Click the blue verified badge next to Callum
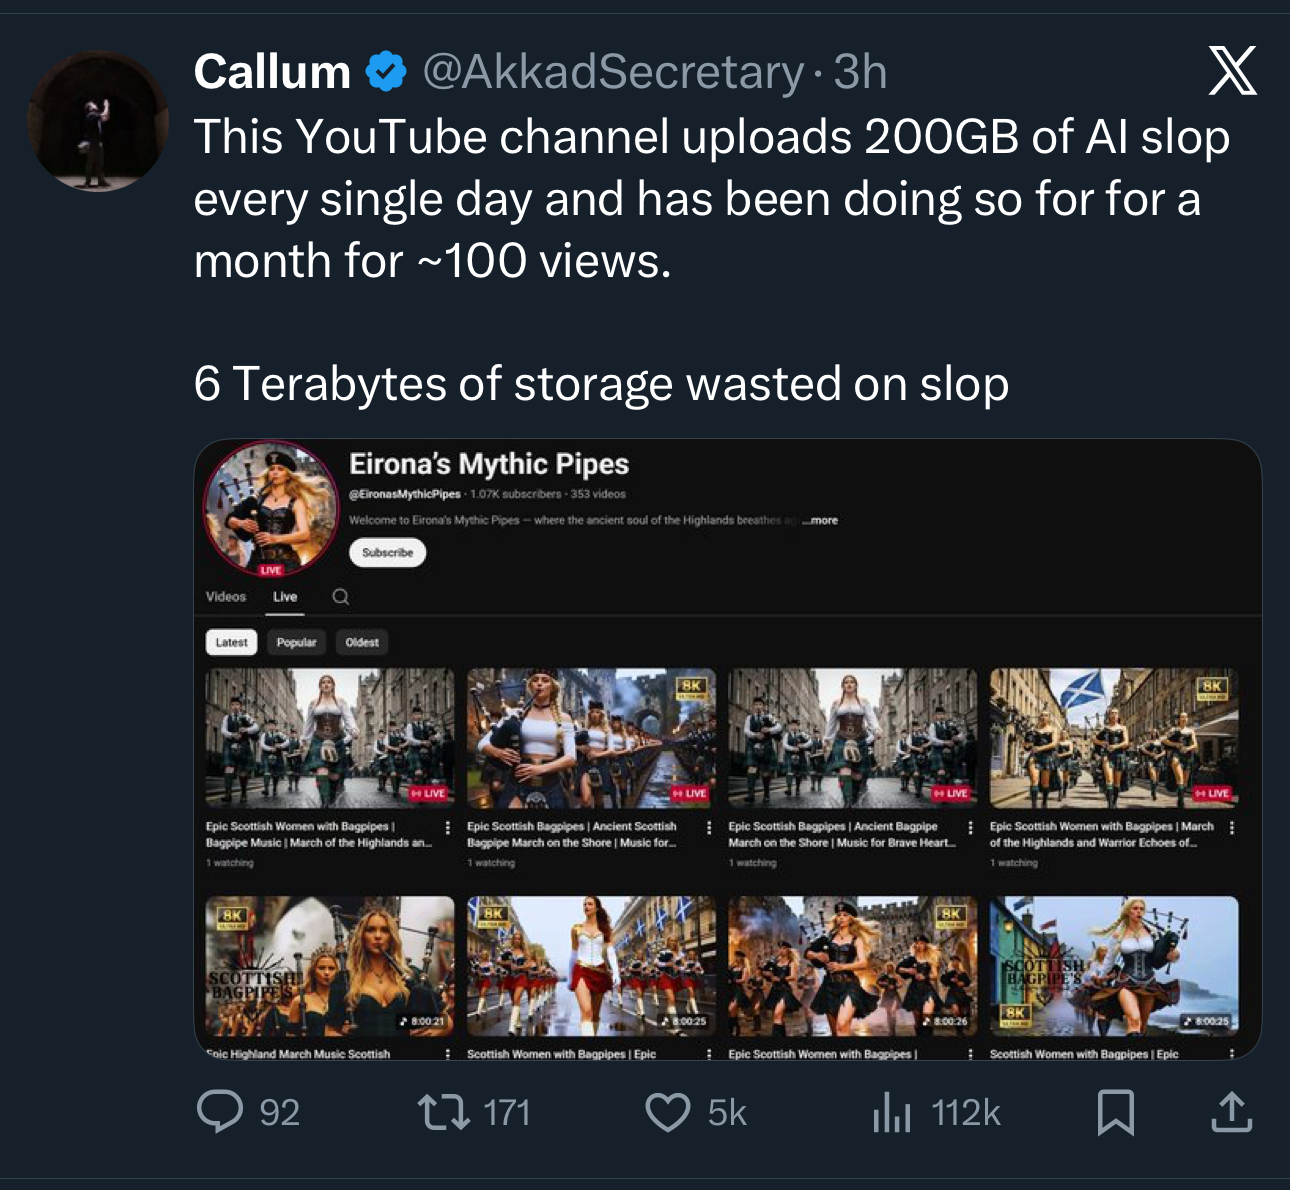 coord(385,71)
